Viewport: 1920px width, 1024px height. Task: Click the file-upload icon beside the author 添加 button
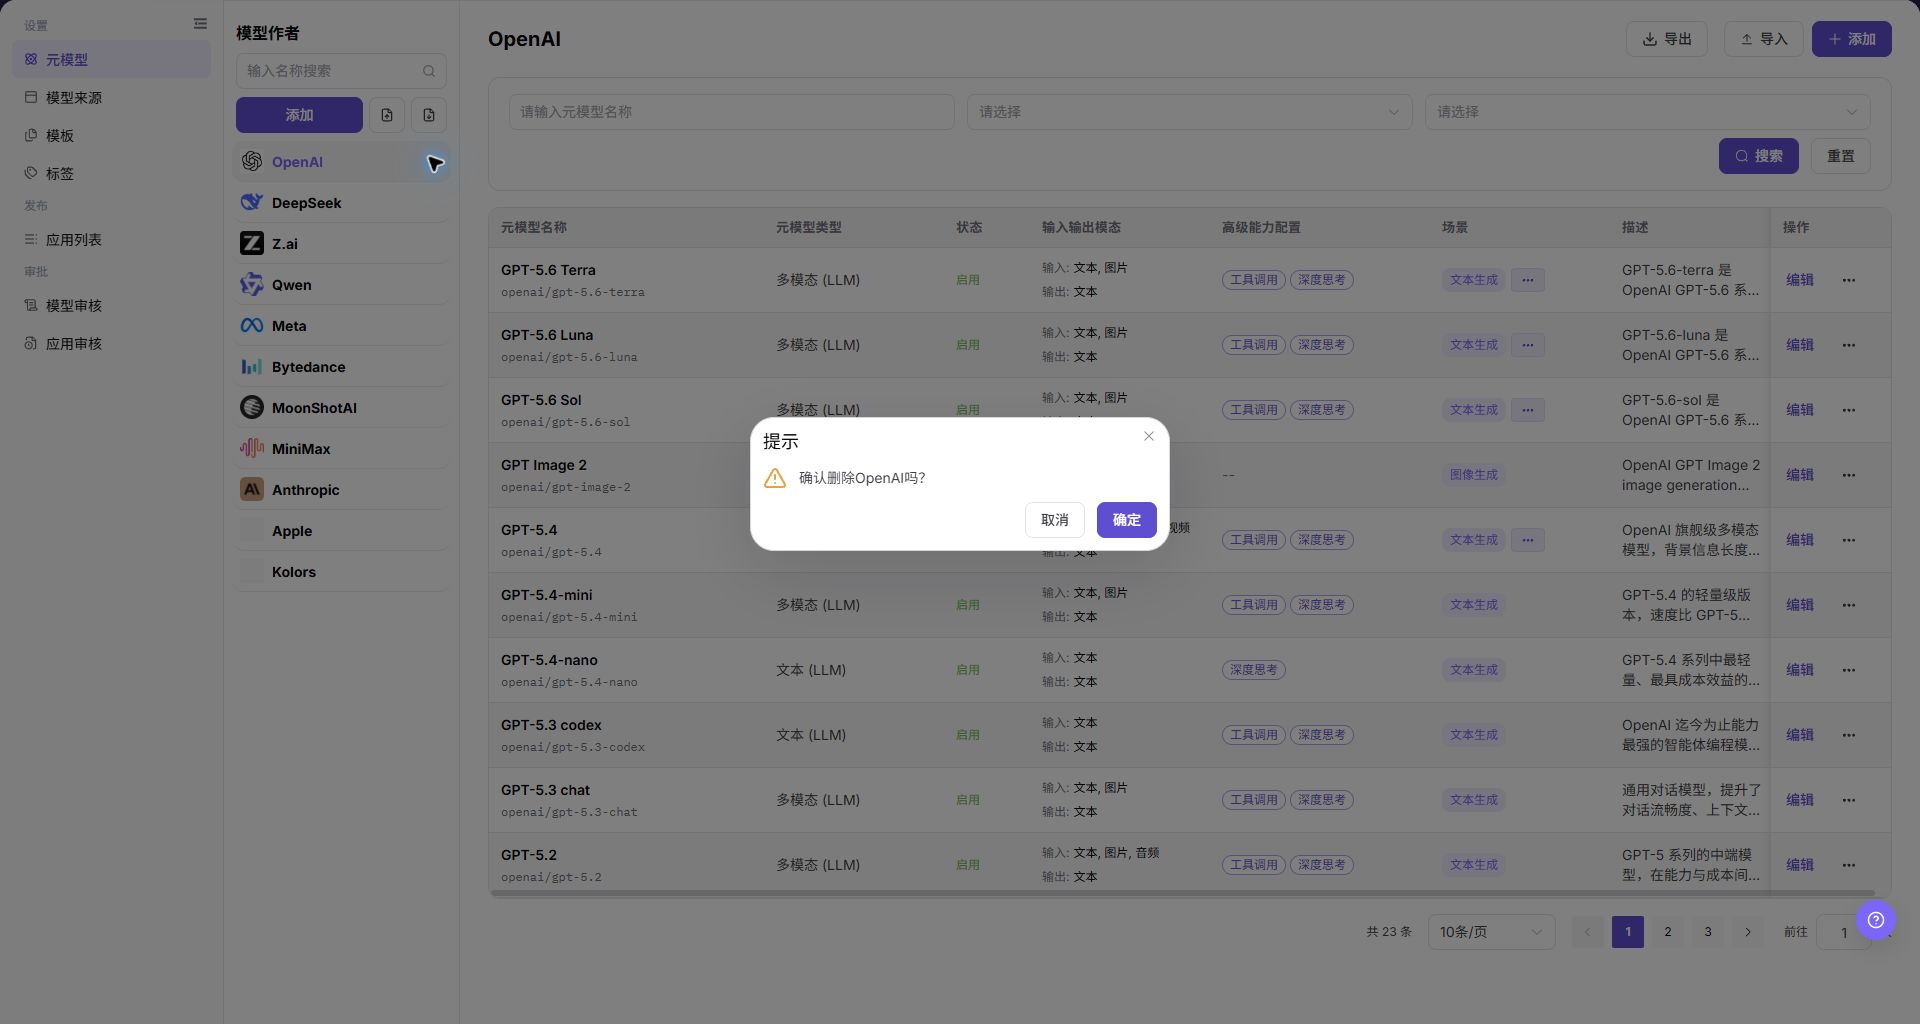coord(387,115)
